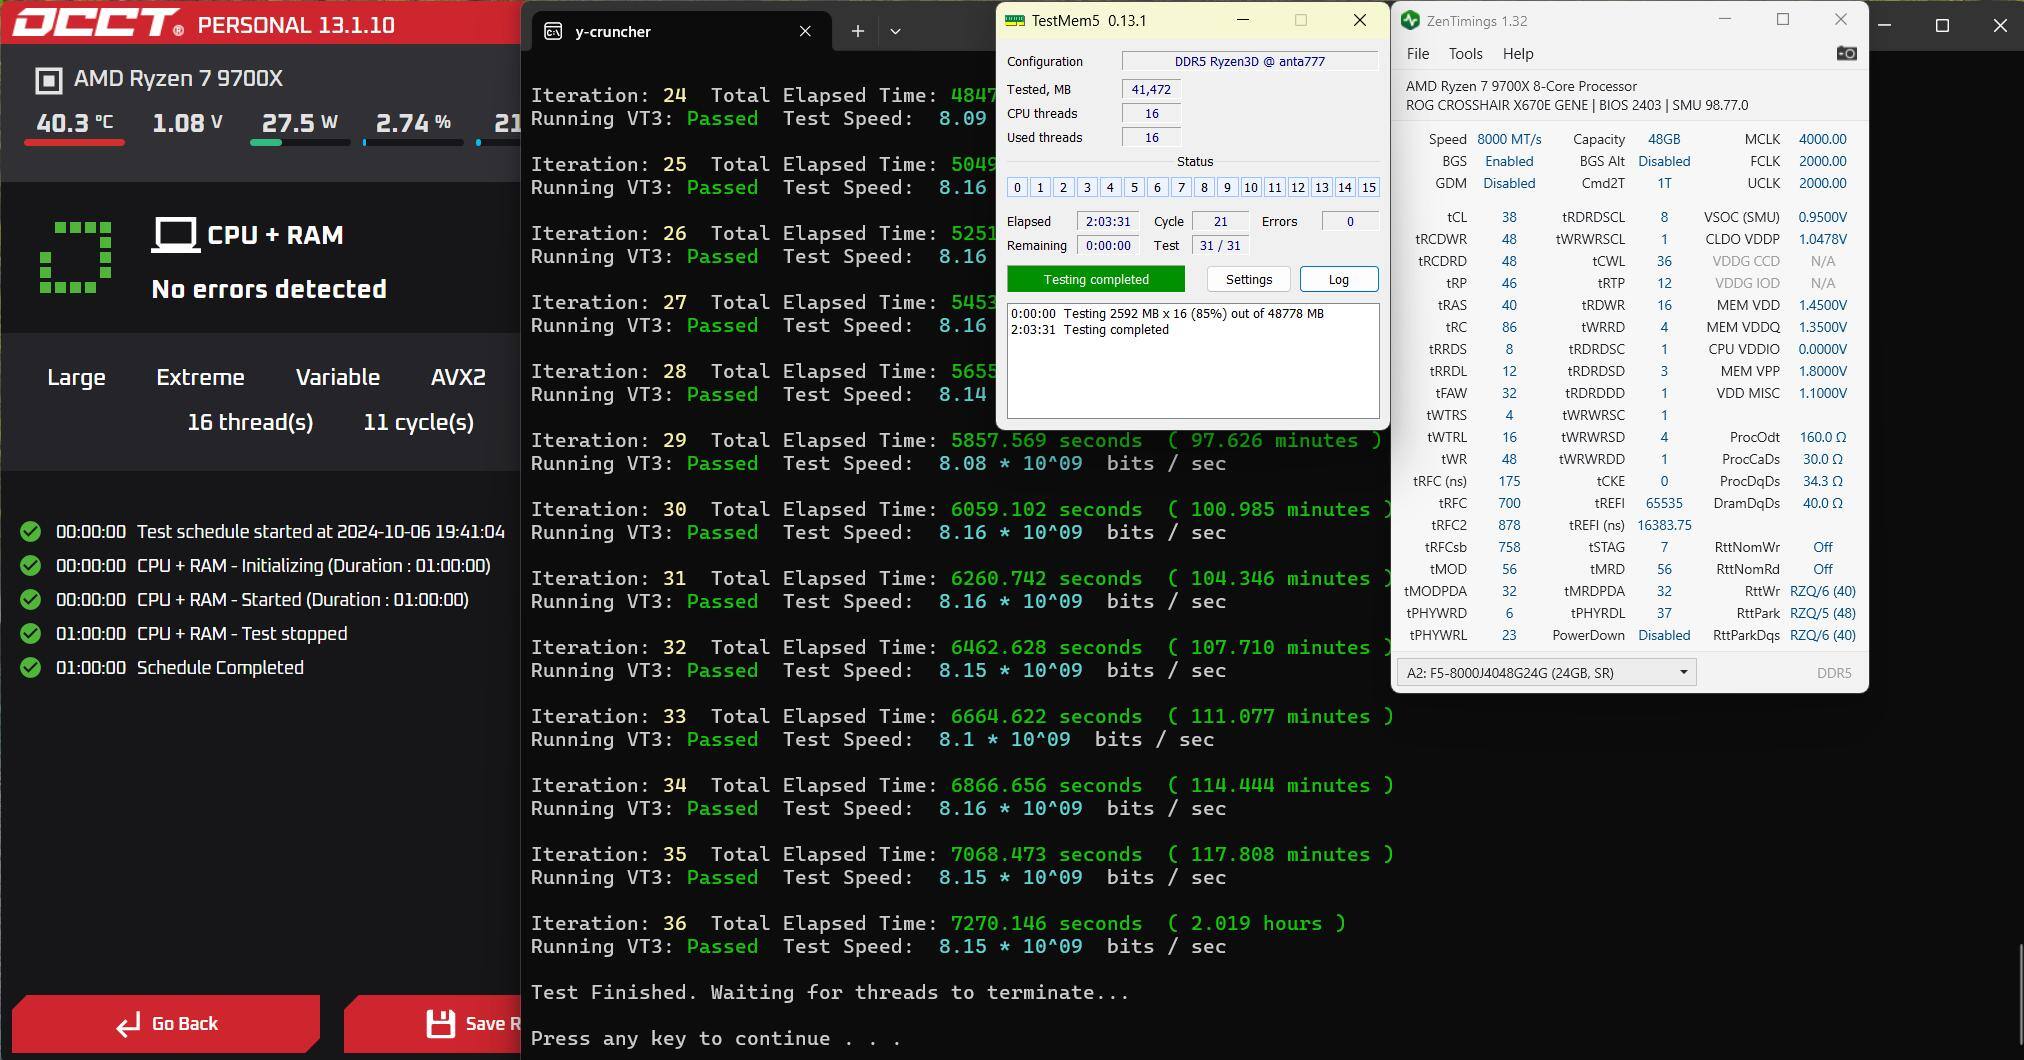
Task: Click the CPU chip icon beside Ryzen 7 9700X
Action: coord(48,80)
